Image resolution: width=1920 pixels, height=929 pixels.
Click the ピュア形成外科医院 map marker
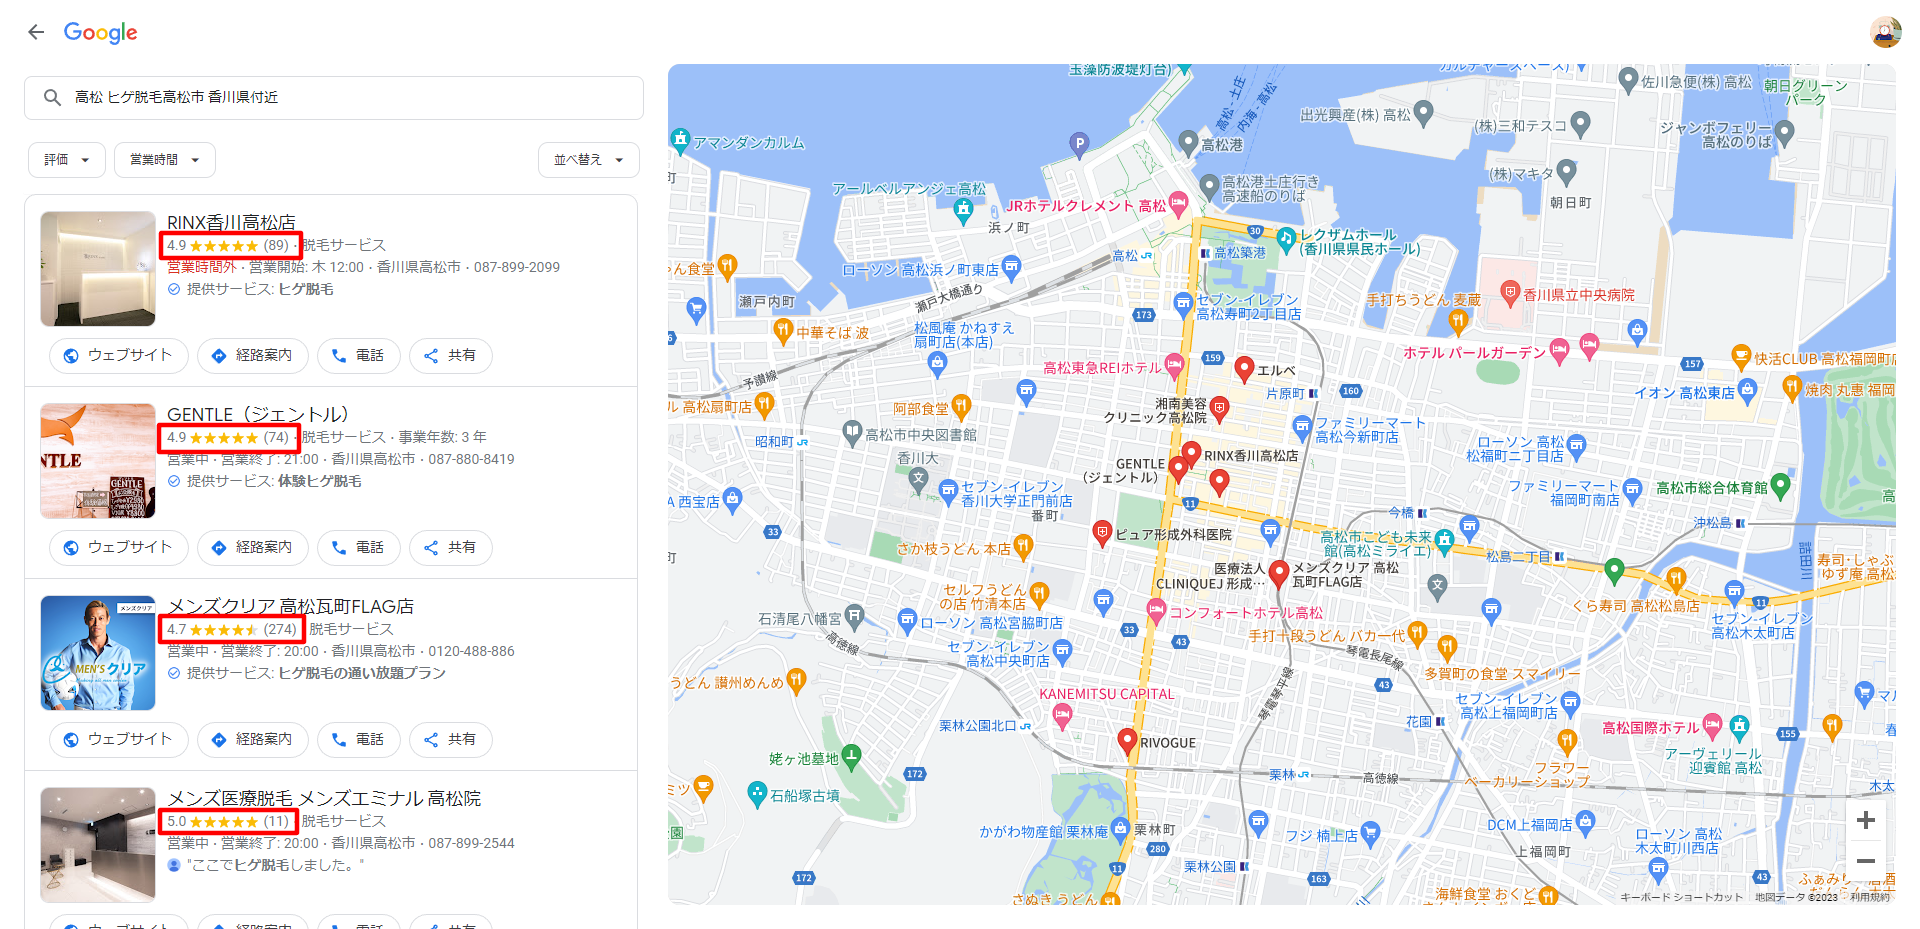point(1102,532)
